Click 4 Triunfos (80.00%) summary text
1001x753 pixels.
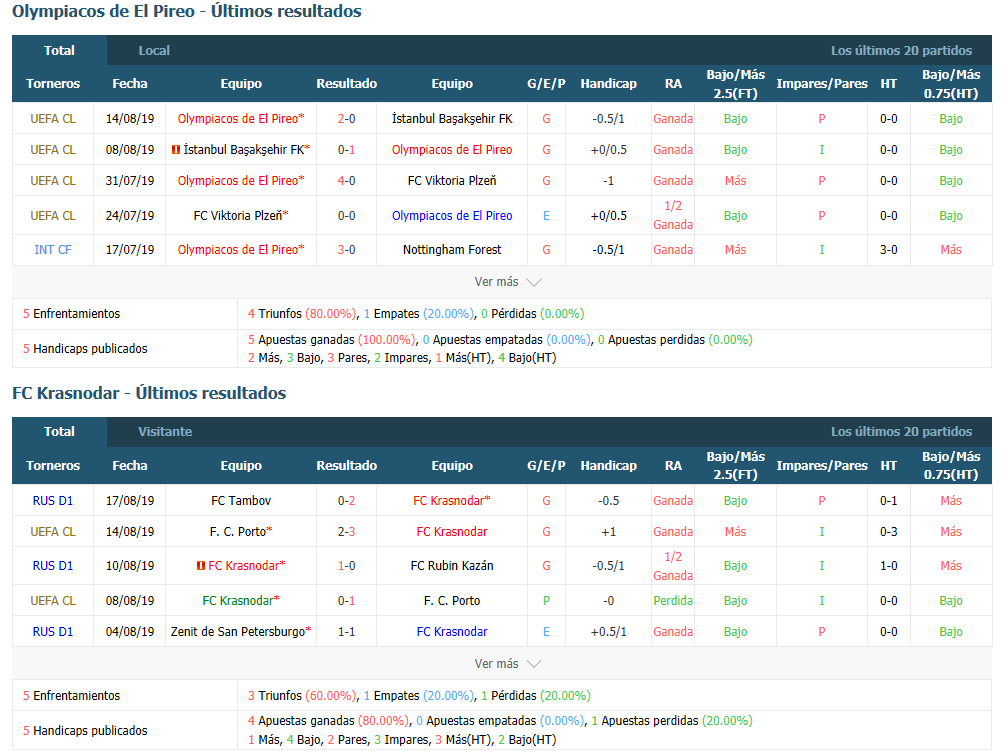coord(302,314)
